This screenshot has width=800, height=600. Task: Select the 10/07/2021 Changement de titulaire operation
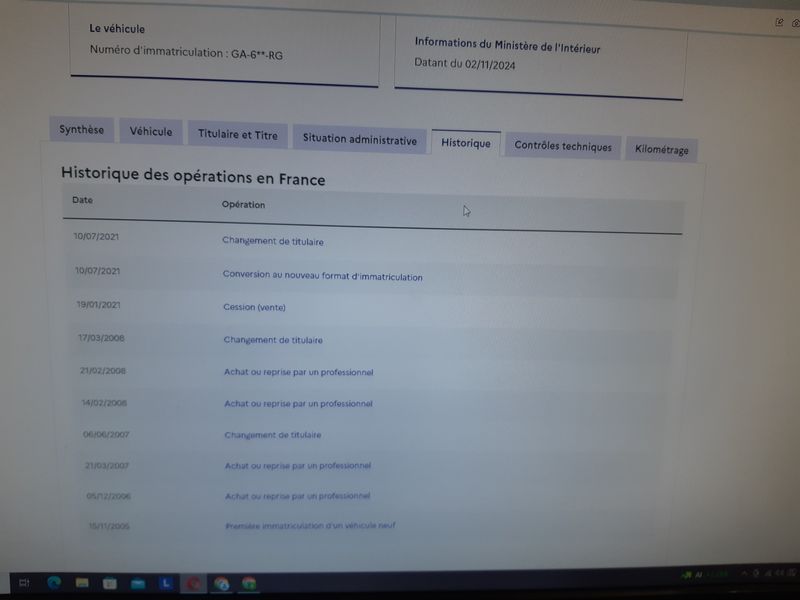point(273,241)
